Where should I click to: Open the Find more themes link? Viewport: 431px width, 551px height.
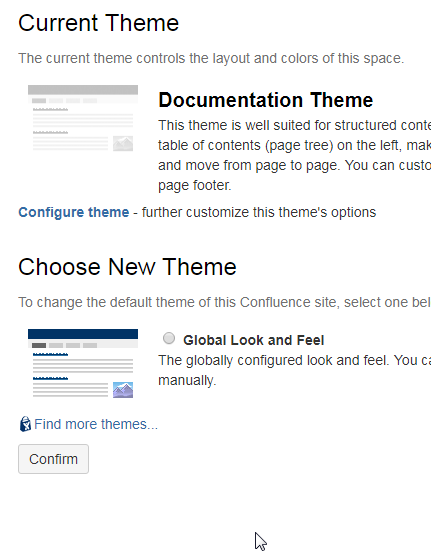click(x=96, y=424)
